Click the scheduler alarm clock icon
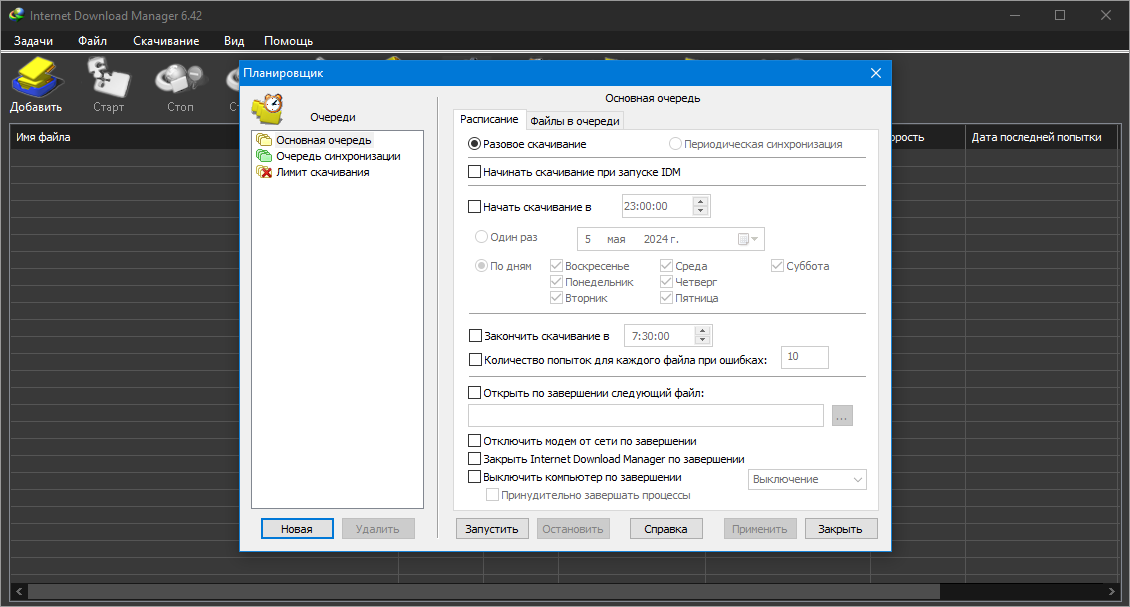 tap(268, 109)
